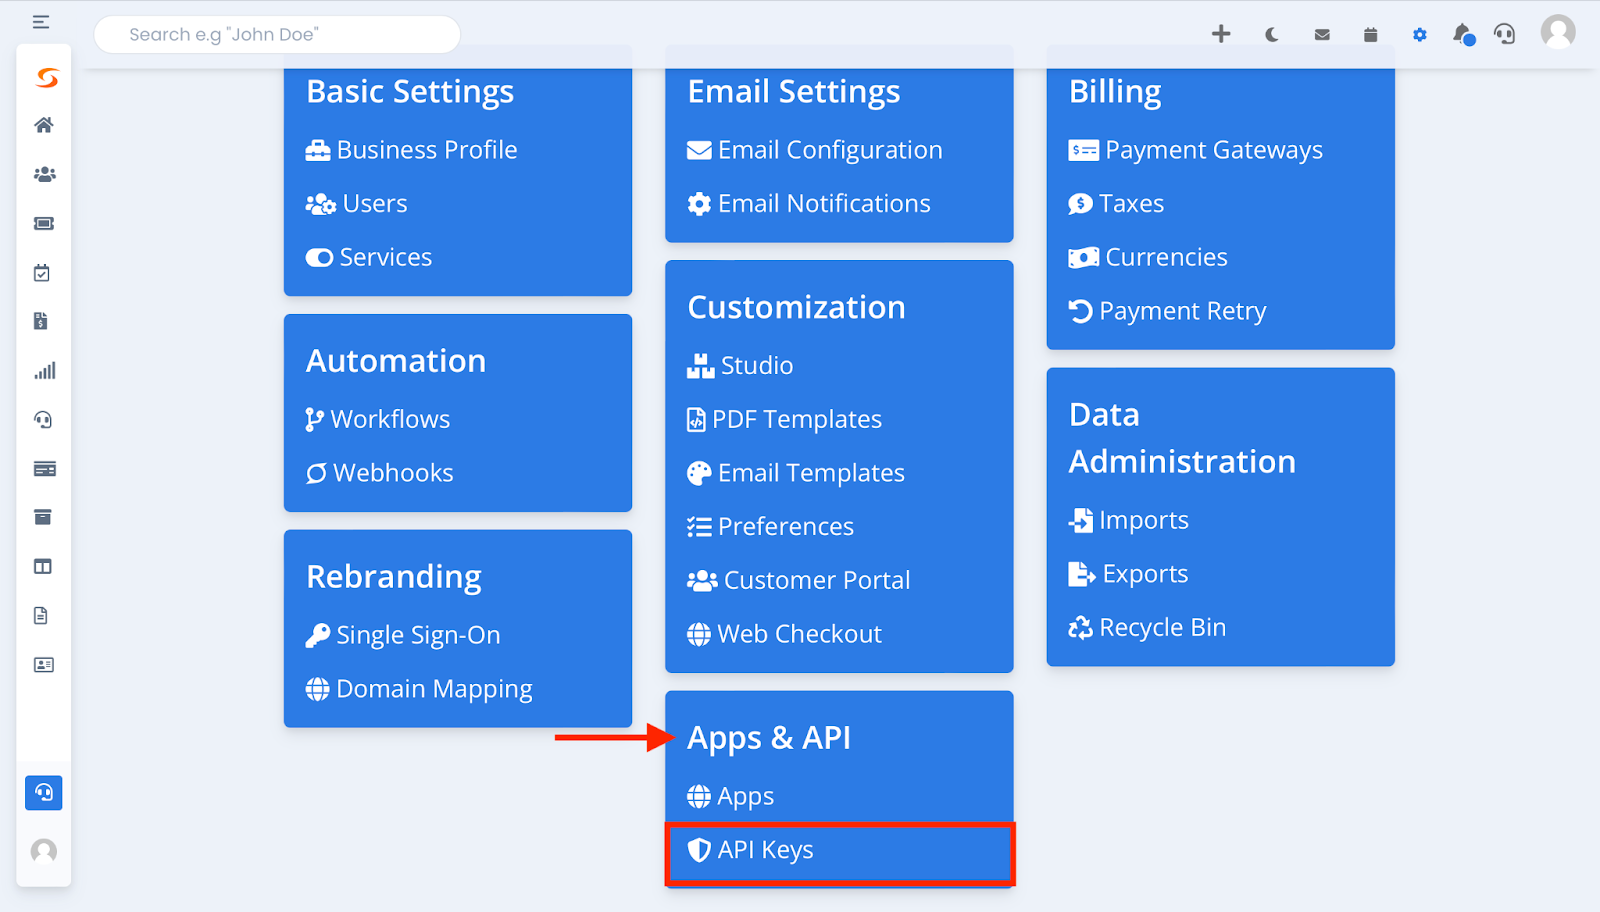This screenshot has width=1600, height=912.
Task: Click the profile avatar in the top corner
Action: click(1557, 33)
